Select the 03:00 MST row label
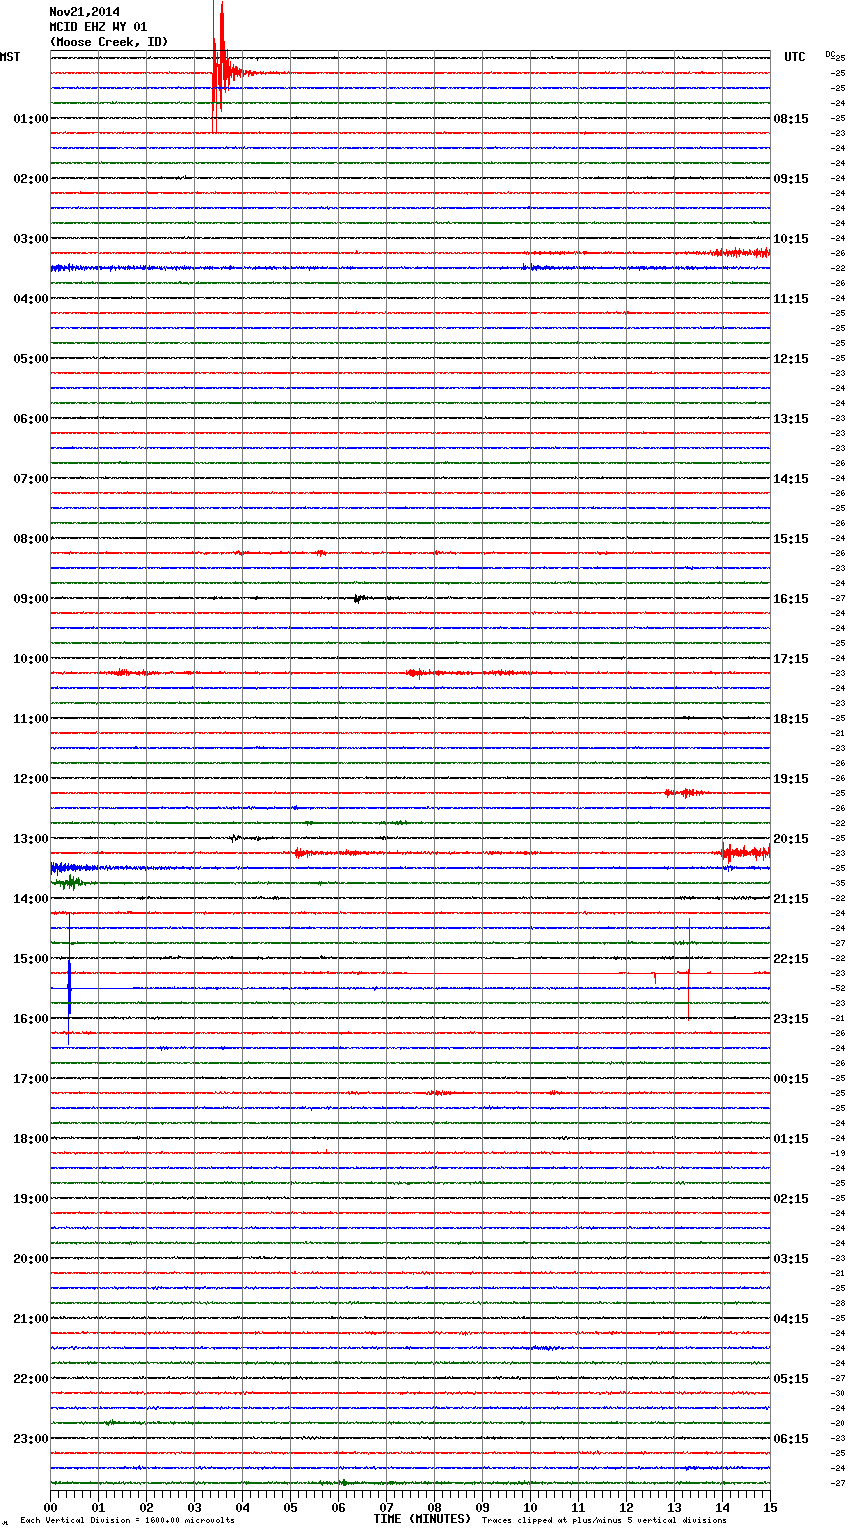Image resolution: width=850 pixels, height=1534 pixels. (x=30, y=238)
